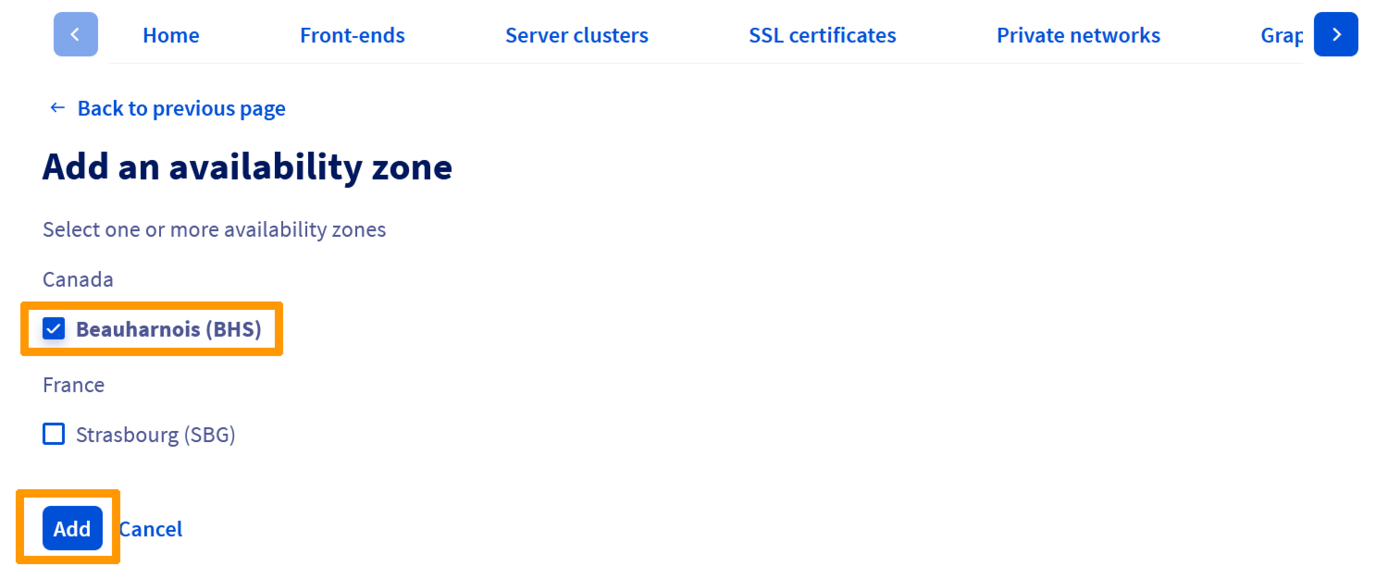The image size is (1400, 566).
Task: Go to the Server clusters tab
Action: tap(576, 35)
